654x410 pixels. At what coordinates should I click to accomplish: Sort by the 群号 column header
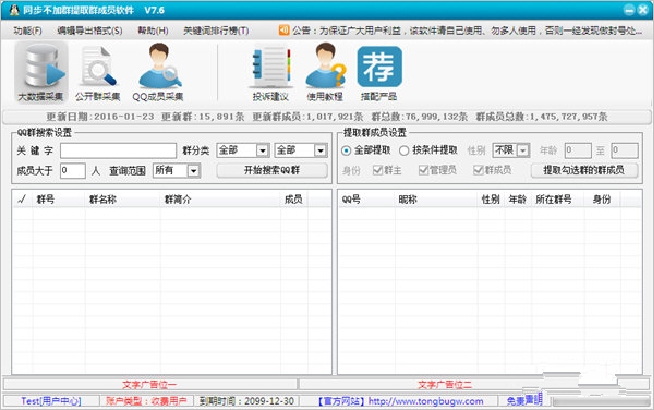(x=59, y=199)
